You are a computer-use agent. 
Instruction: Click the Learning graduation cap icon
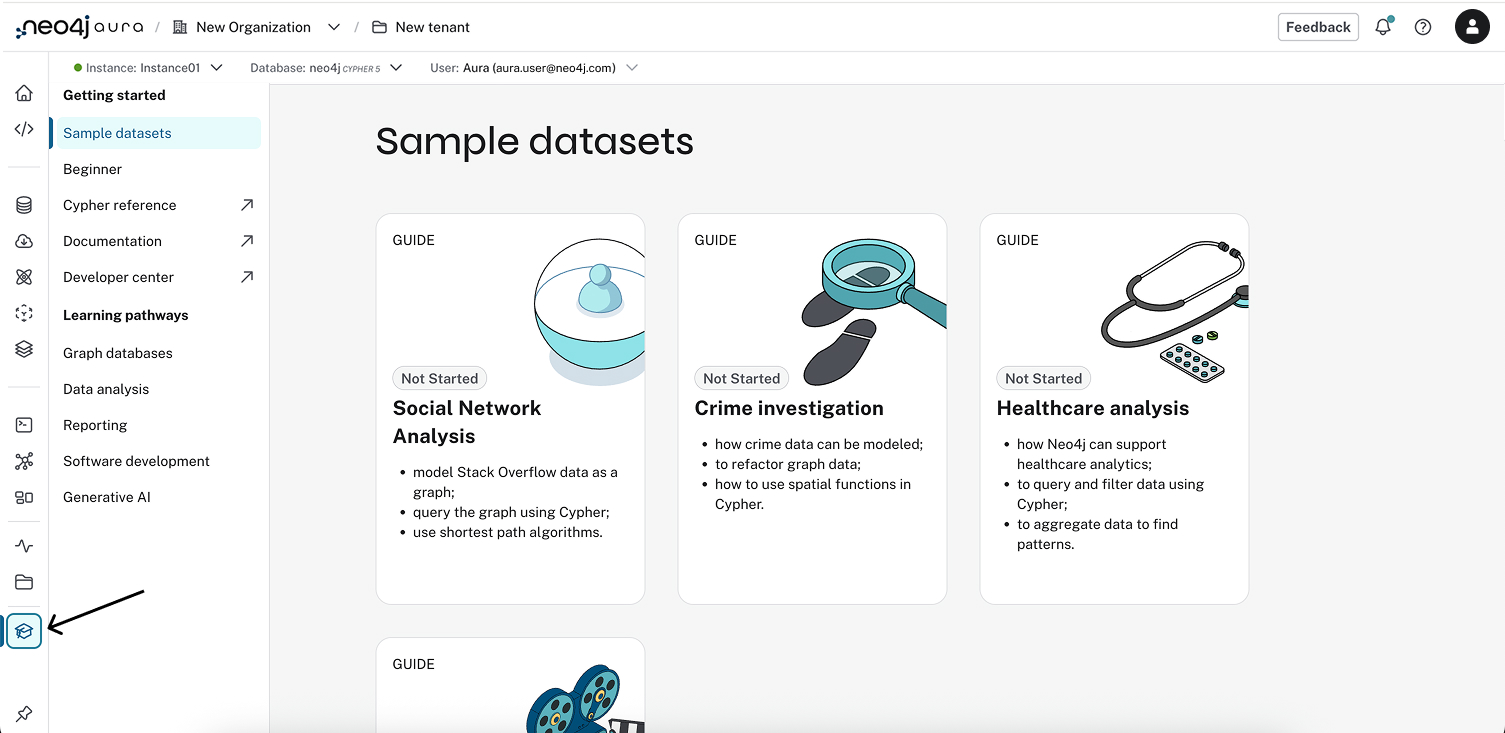[23, 630]
